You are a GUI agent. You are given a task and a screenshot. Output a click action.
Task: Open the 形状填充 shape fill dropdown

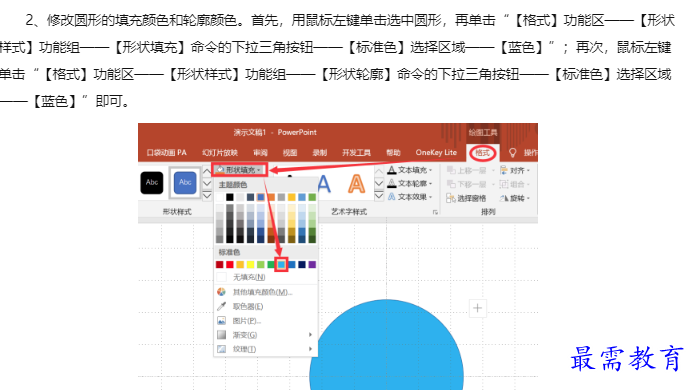pos(239,170)
